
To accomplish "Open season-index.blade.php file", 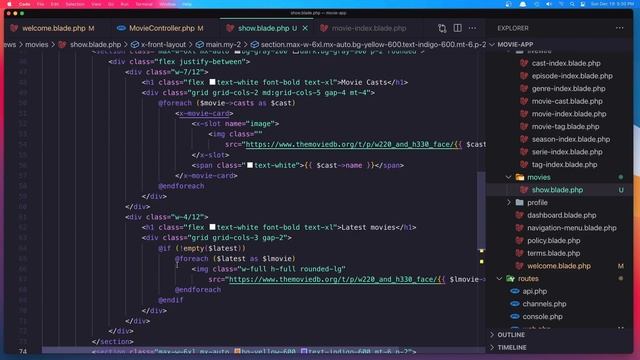I will click(571, 139).
